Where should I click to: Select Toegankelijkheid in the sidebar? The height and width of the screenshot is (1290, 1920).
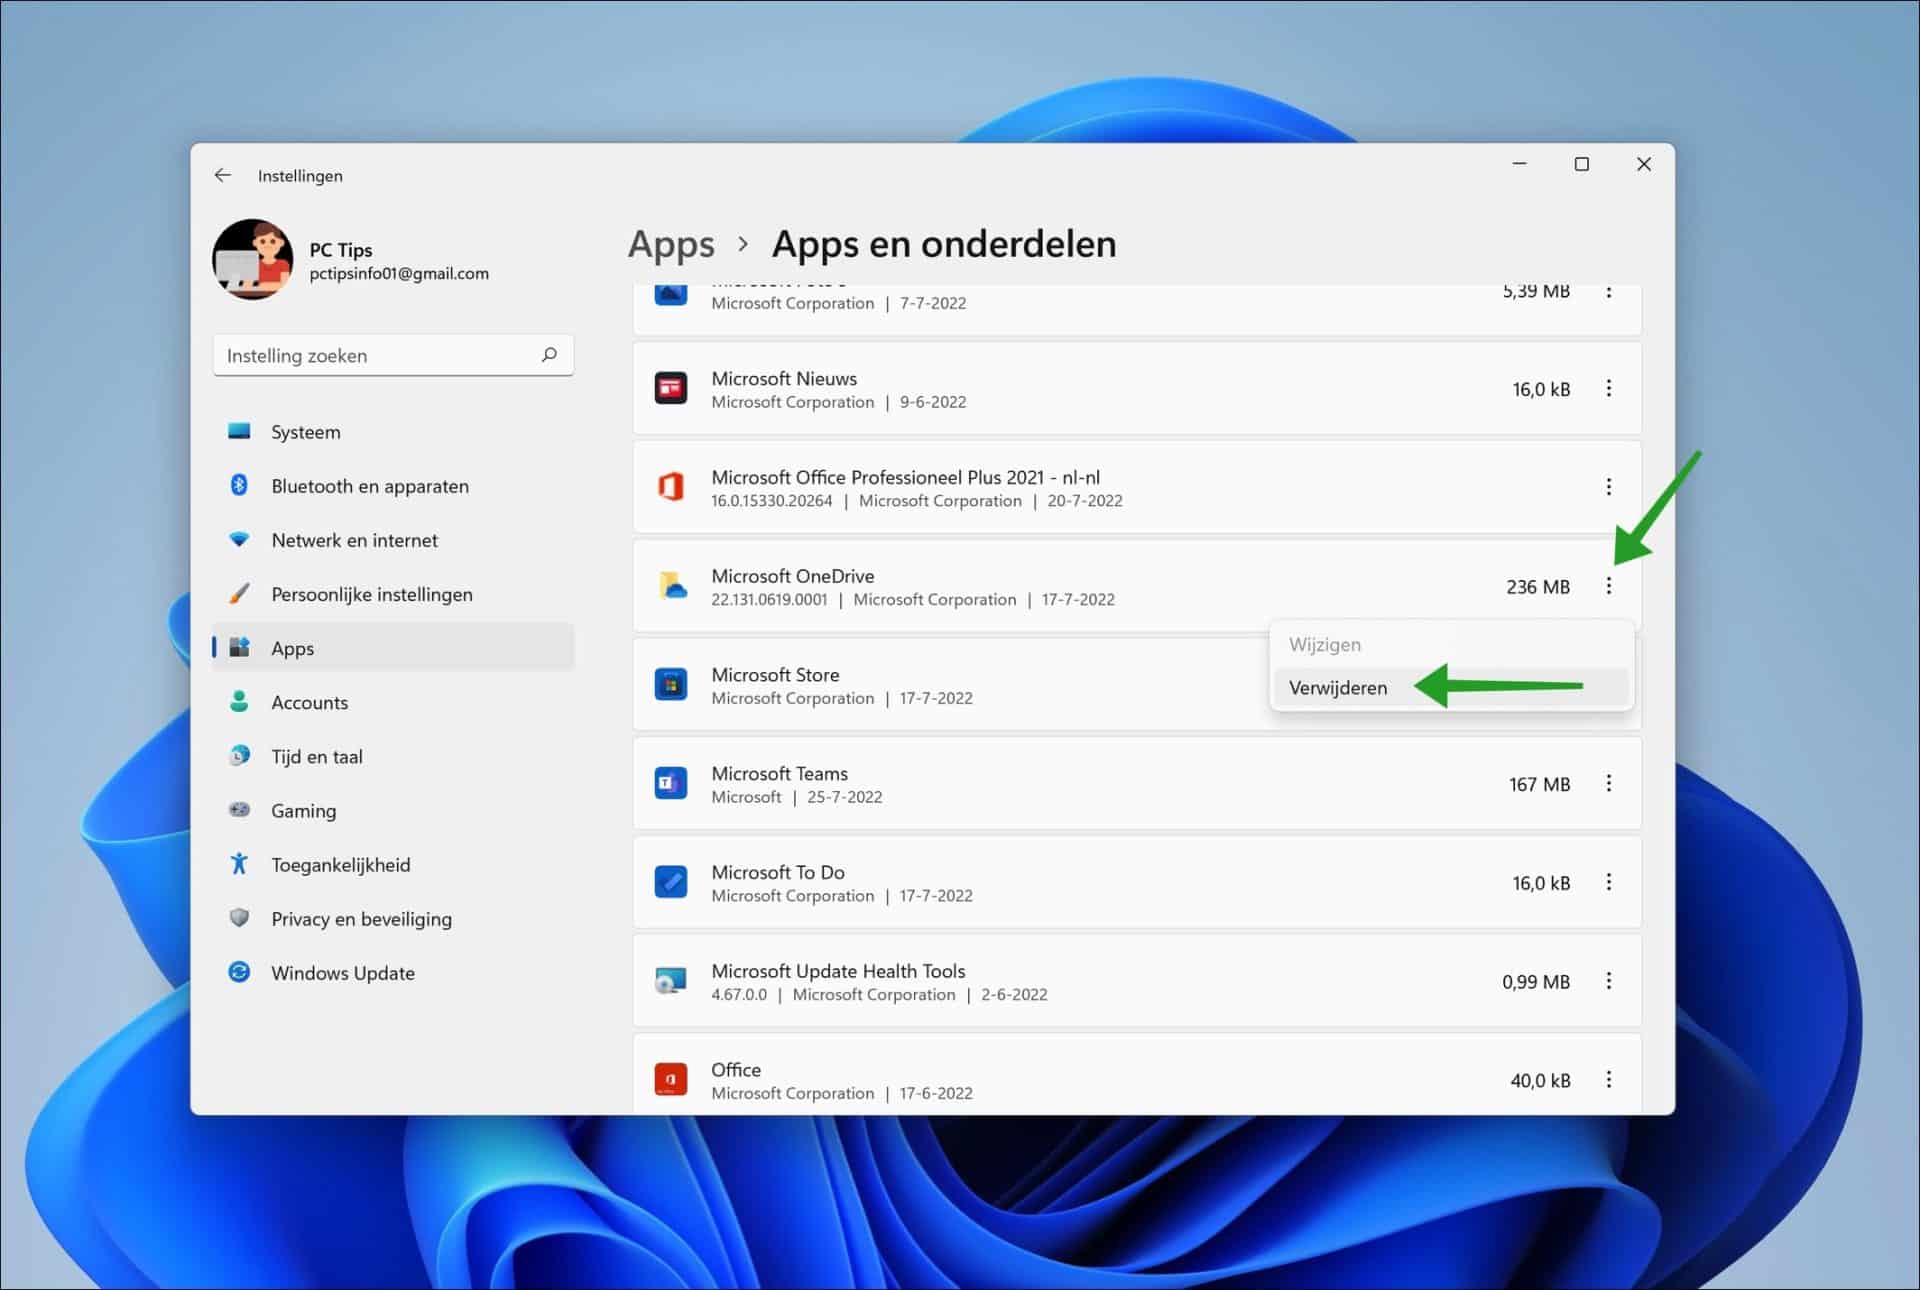pos(340,864)
